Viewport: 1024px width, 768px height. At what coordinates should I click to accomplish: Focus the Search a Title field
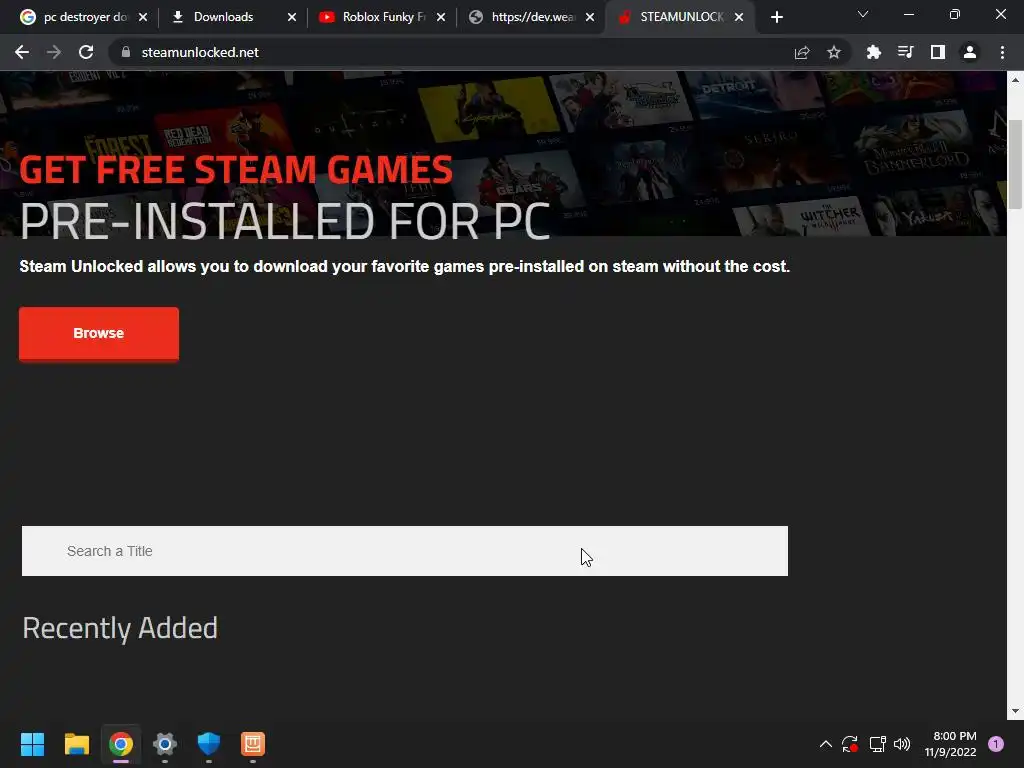point(405,551)
